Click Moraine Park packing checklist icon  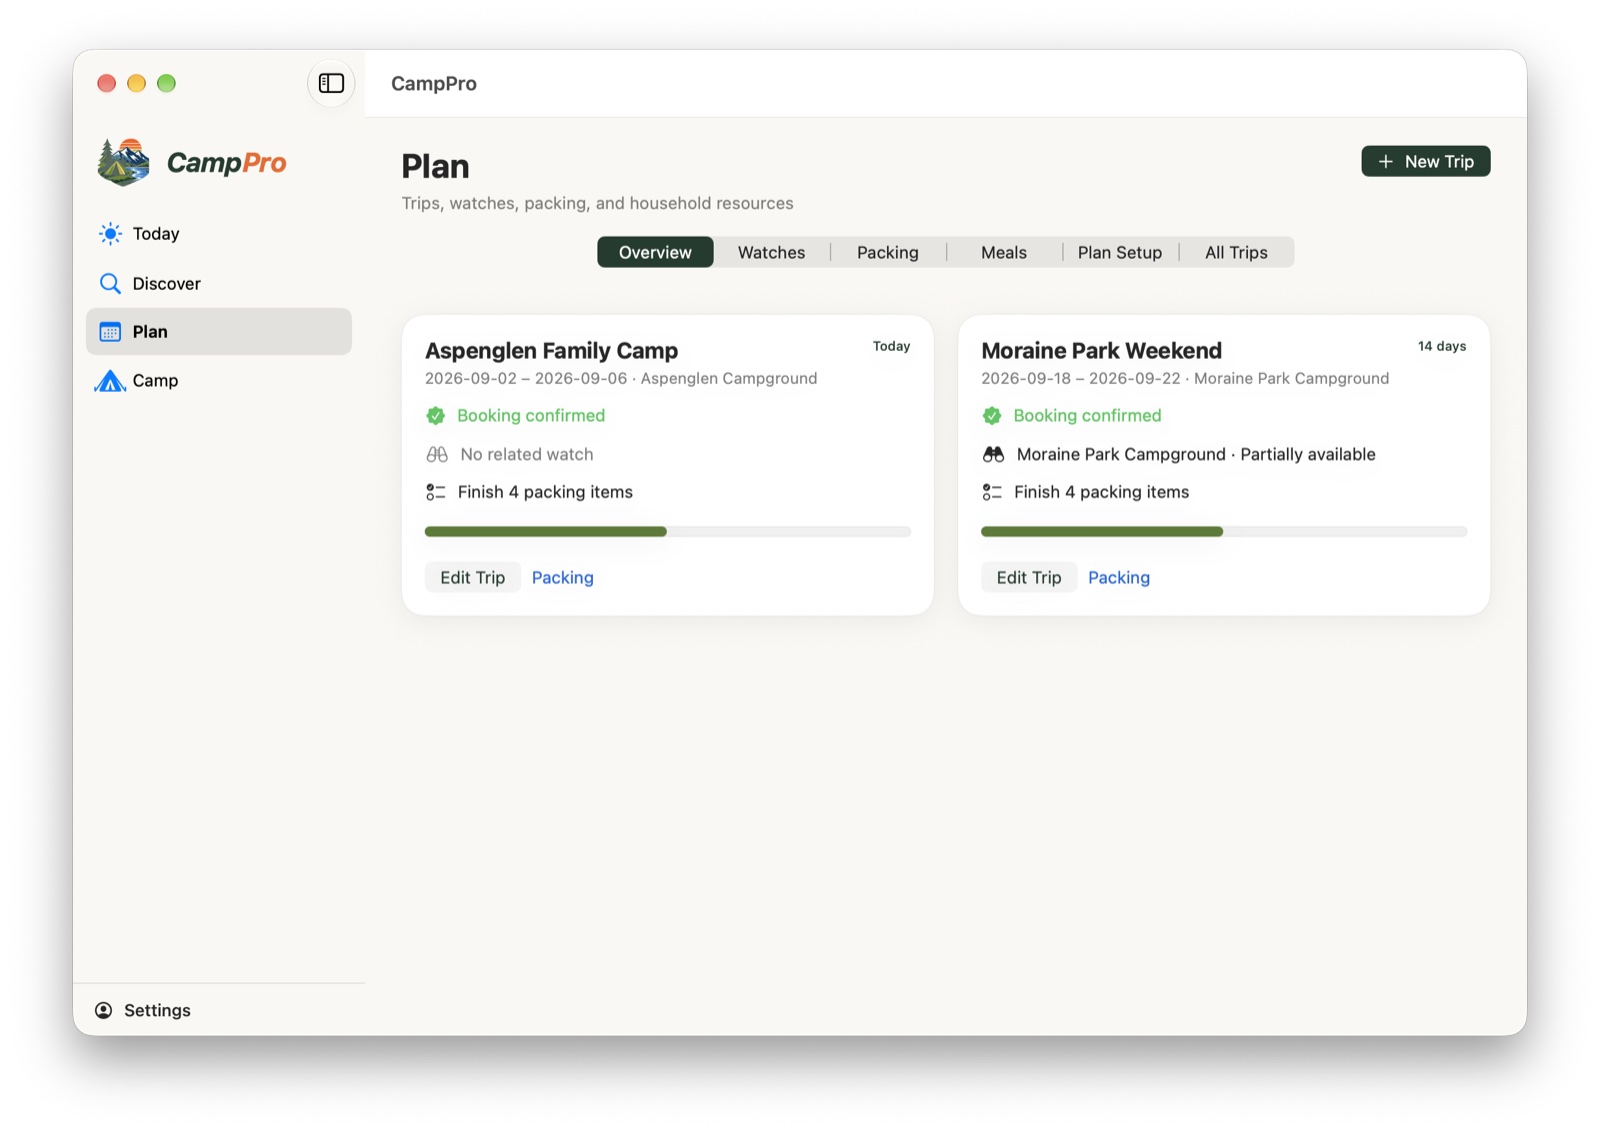coord(991,492)
